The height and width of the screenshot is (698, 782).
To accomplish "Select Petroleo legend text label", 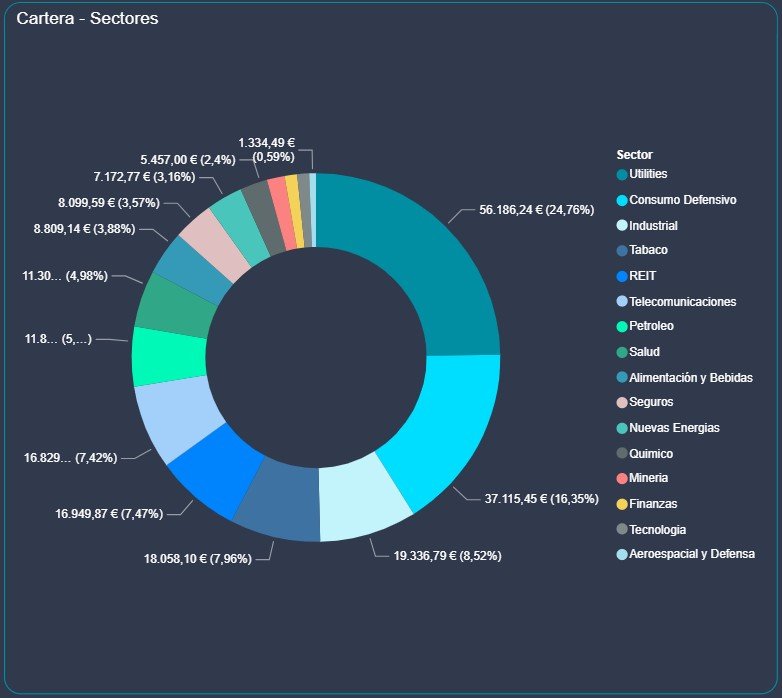I will (651, 326).
